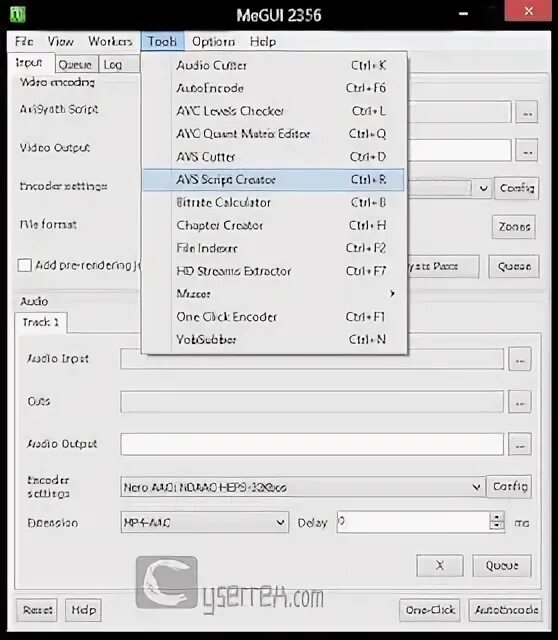Browse for Audio Output file
Screen dimensions: 558x640
(520, 444)
